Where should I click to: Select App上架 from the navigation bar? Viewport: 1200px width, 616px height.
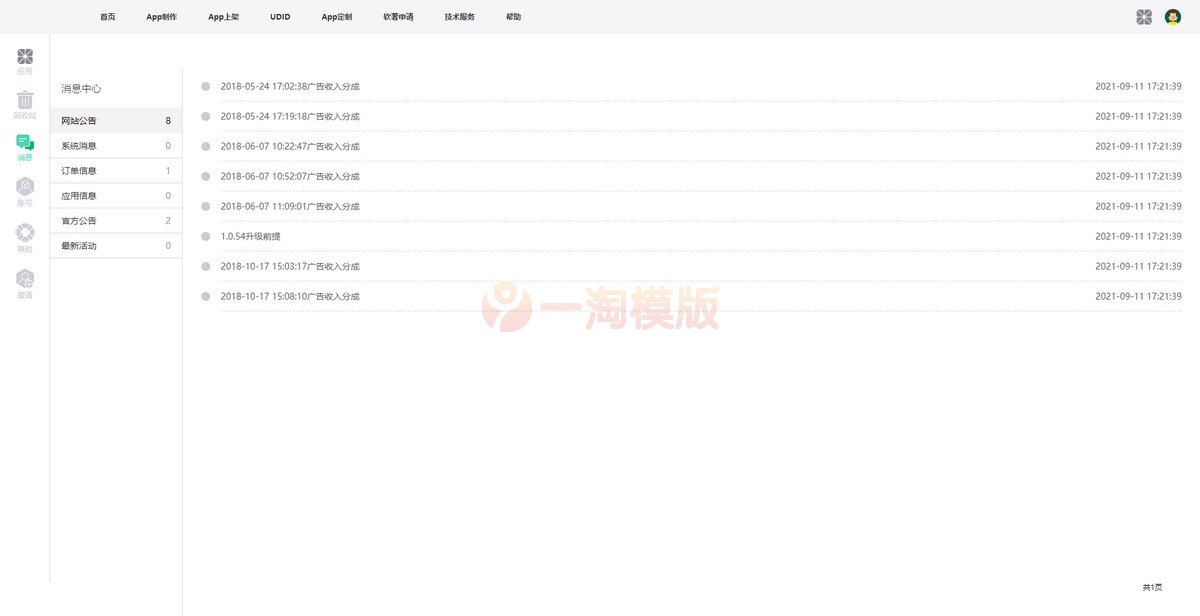(x=223, y=16)
